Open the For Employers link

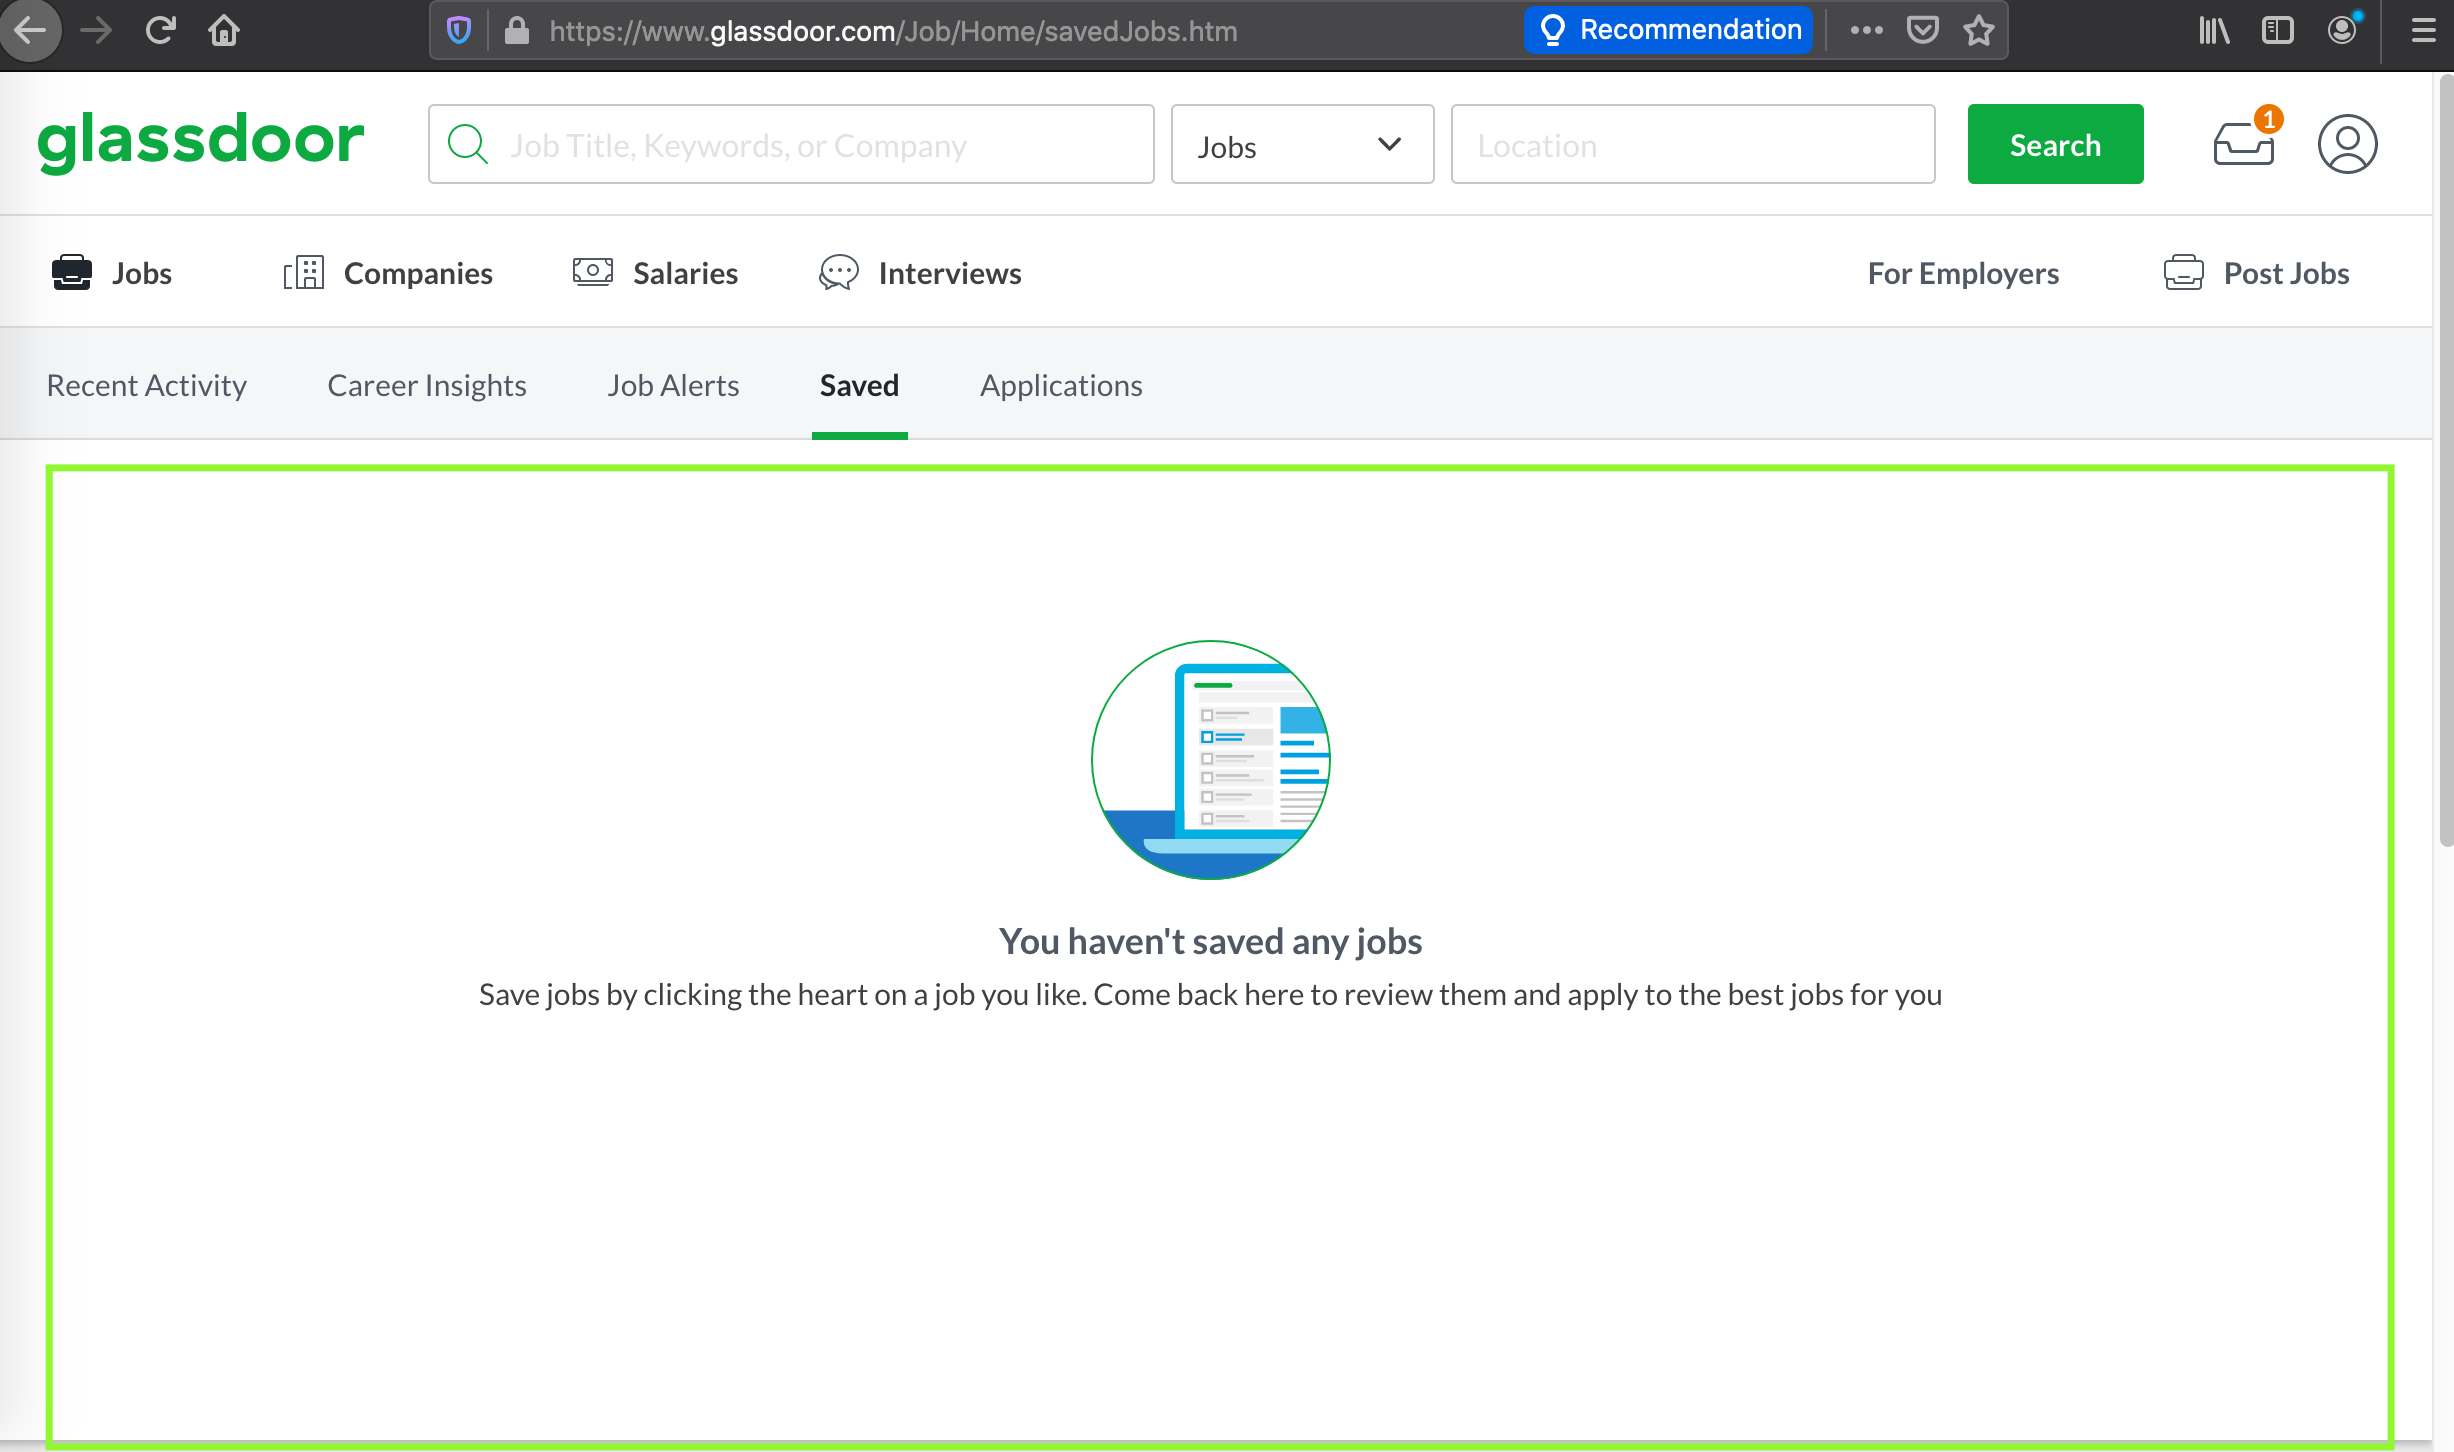[x=1962, y=274]
